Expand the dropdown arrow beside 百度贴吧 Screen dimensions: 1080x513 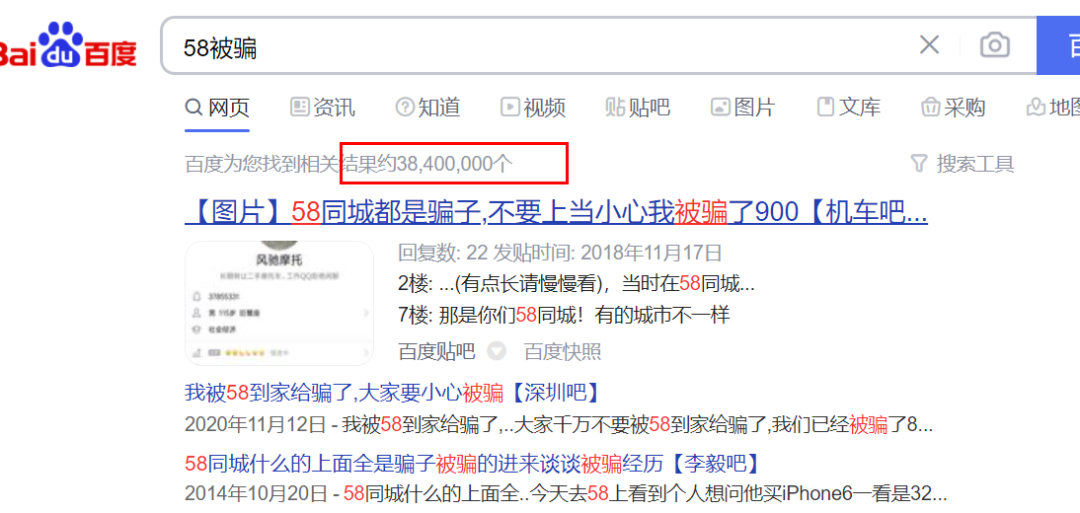pyautogui.click(x=497, y=352)
